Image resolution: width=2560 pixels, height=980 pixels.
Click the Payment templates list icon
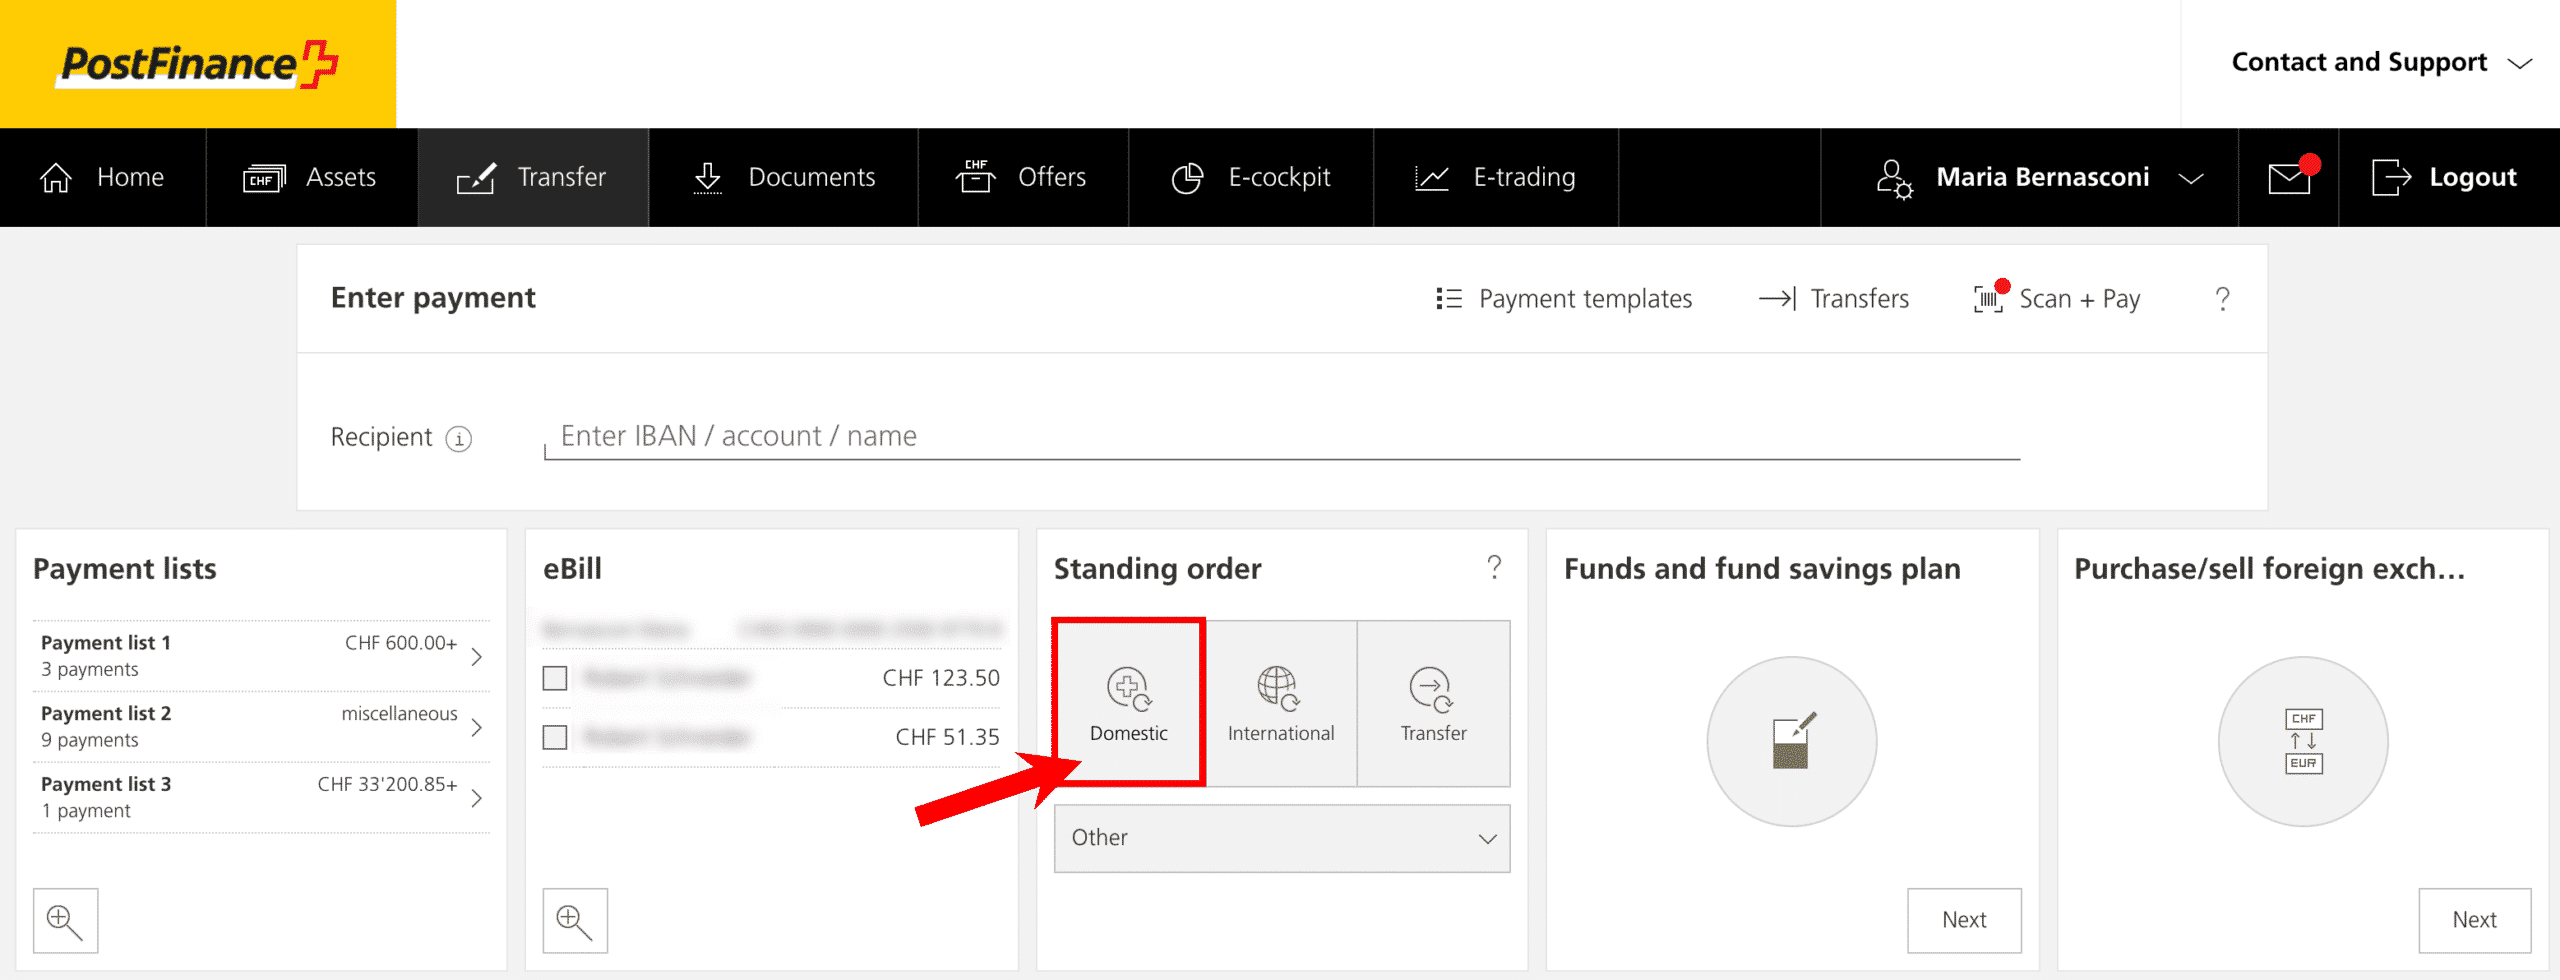(1449, 299)
